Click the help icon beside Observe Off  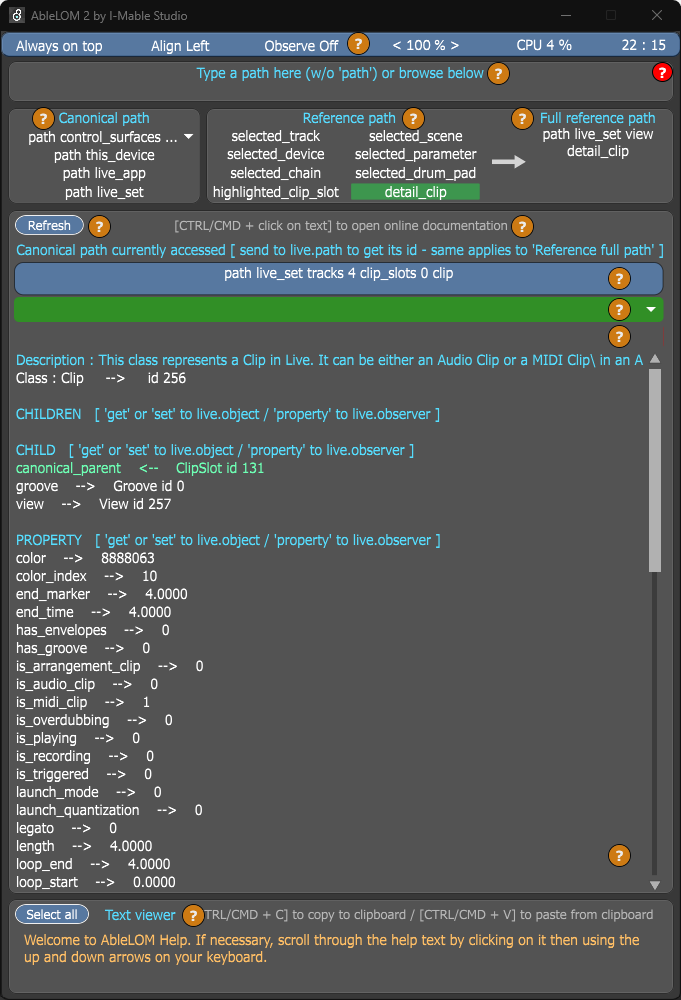[x=358, y=44]
